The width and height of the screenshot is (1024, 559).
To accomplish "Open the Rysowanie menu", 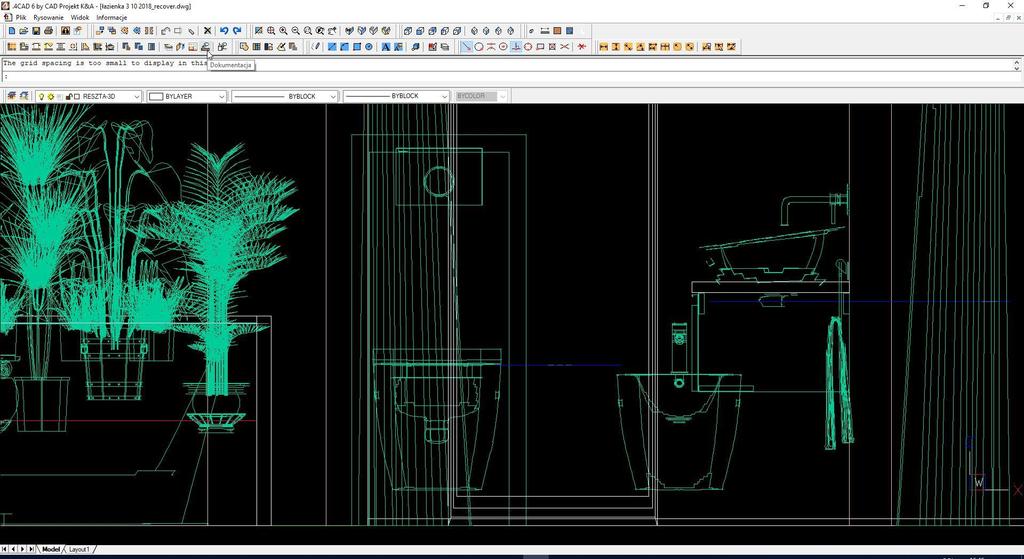I will pos(49,18).
